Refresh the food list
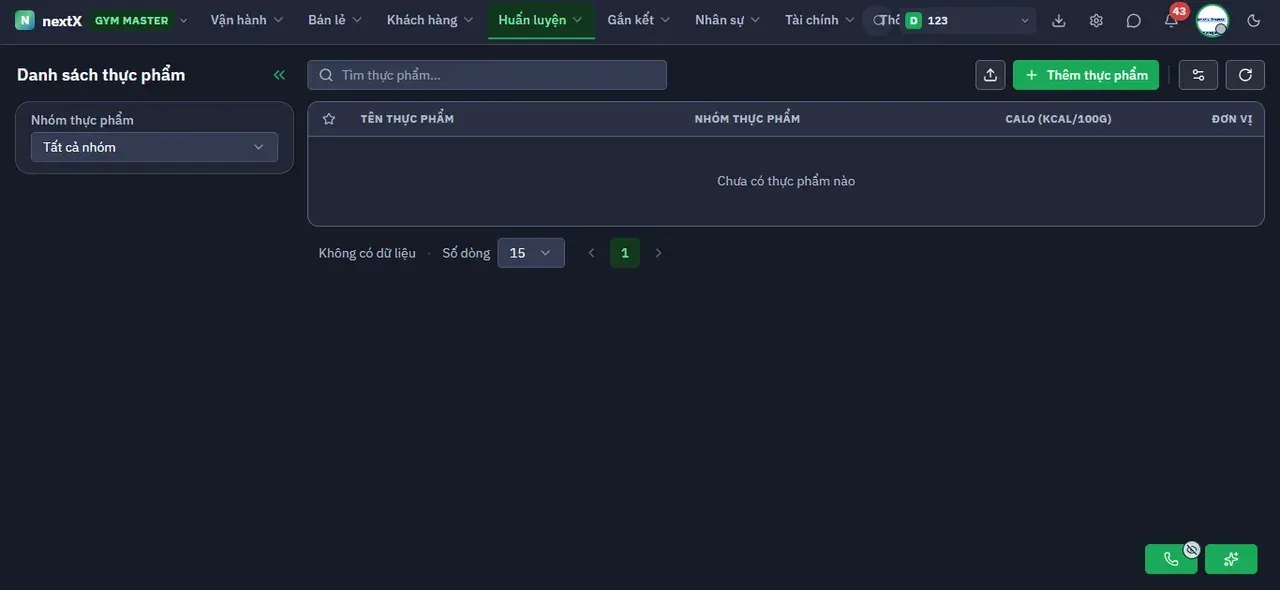This screenshot has width=1280, height=590. [1245, 75]
